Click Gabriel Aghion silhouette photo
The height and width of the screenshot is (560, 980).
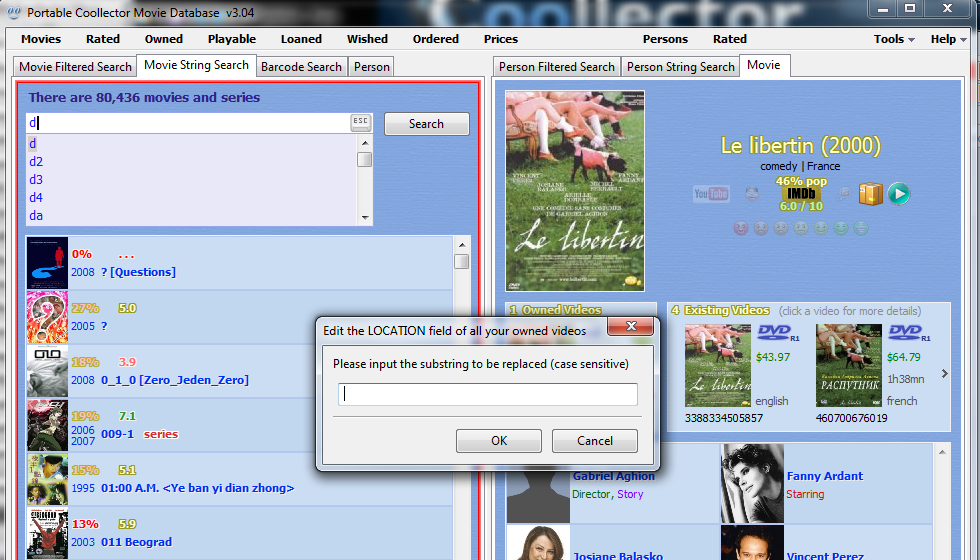tap(538, 494)
